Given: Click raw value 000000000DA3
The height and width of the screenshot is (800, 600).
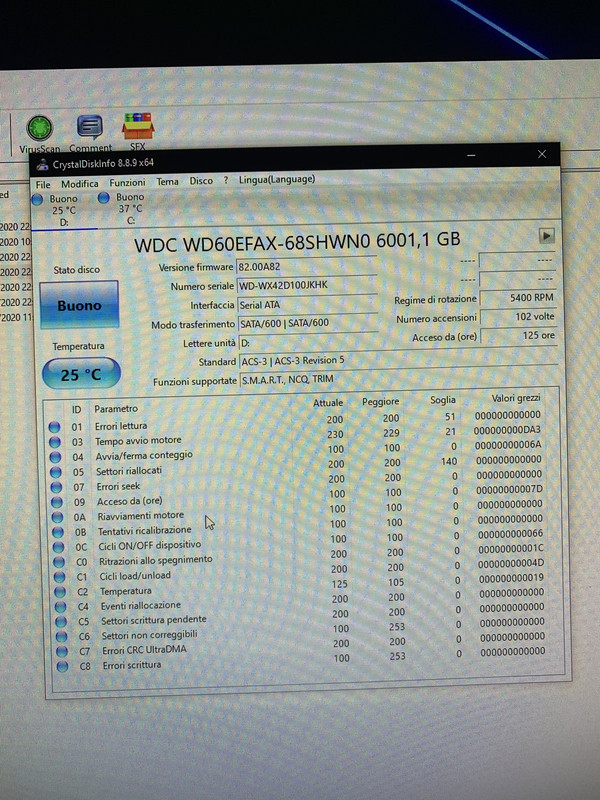Looking at the screenshot, I should pos(507,431).
